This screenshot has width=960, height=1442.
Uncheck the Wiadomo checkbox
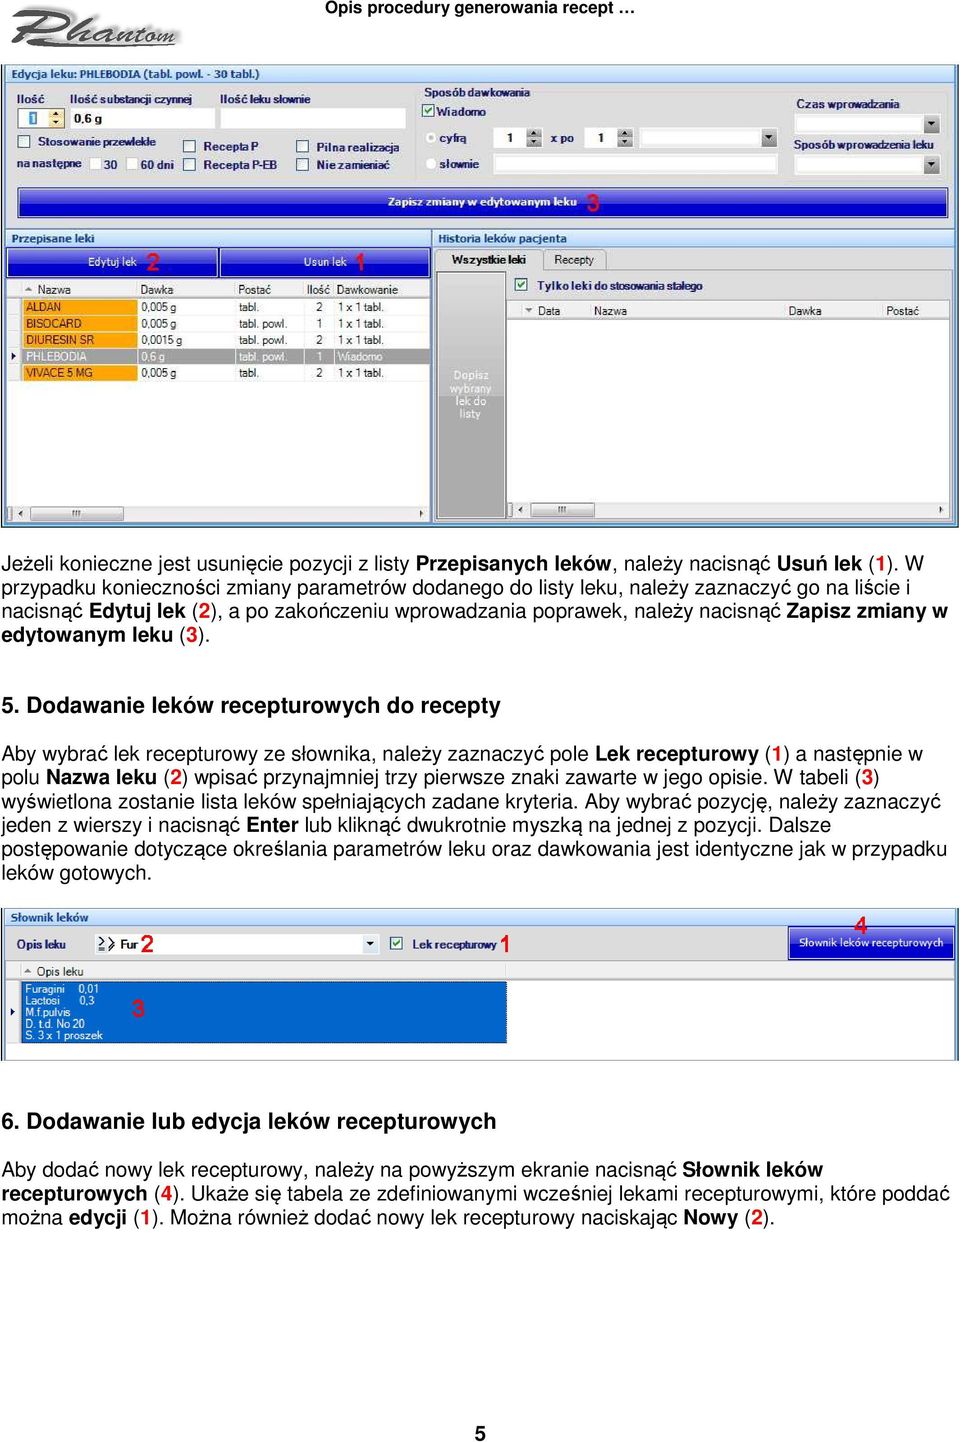coord(428,111)
